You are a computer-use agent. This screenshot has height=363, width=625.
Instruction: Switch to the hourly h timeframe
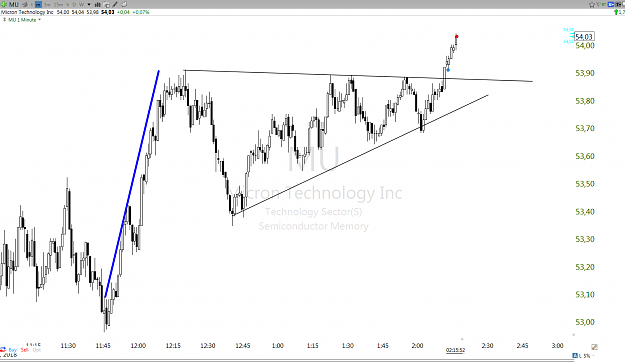click(x=67, y=4)
